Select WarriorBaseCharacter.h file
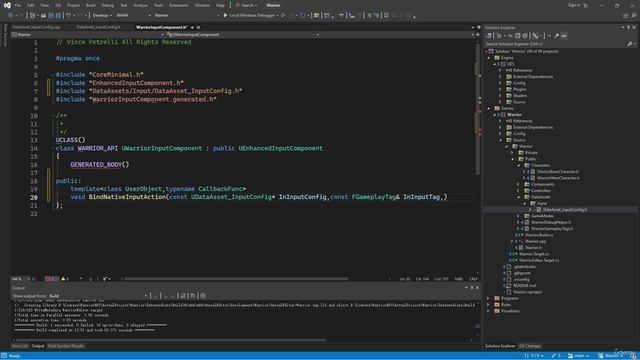 (558, 172)
